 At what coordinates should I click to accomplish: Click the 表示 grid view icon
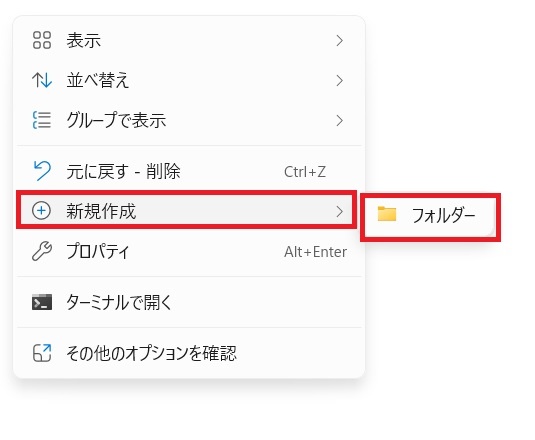tap(42, 40)
